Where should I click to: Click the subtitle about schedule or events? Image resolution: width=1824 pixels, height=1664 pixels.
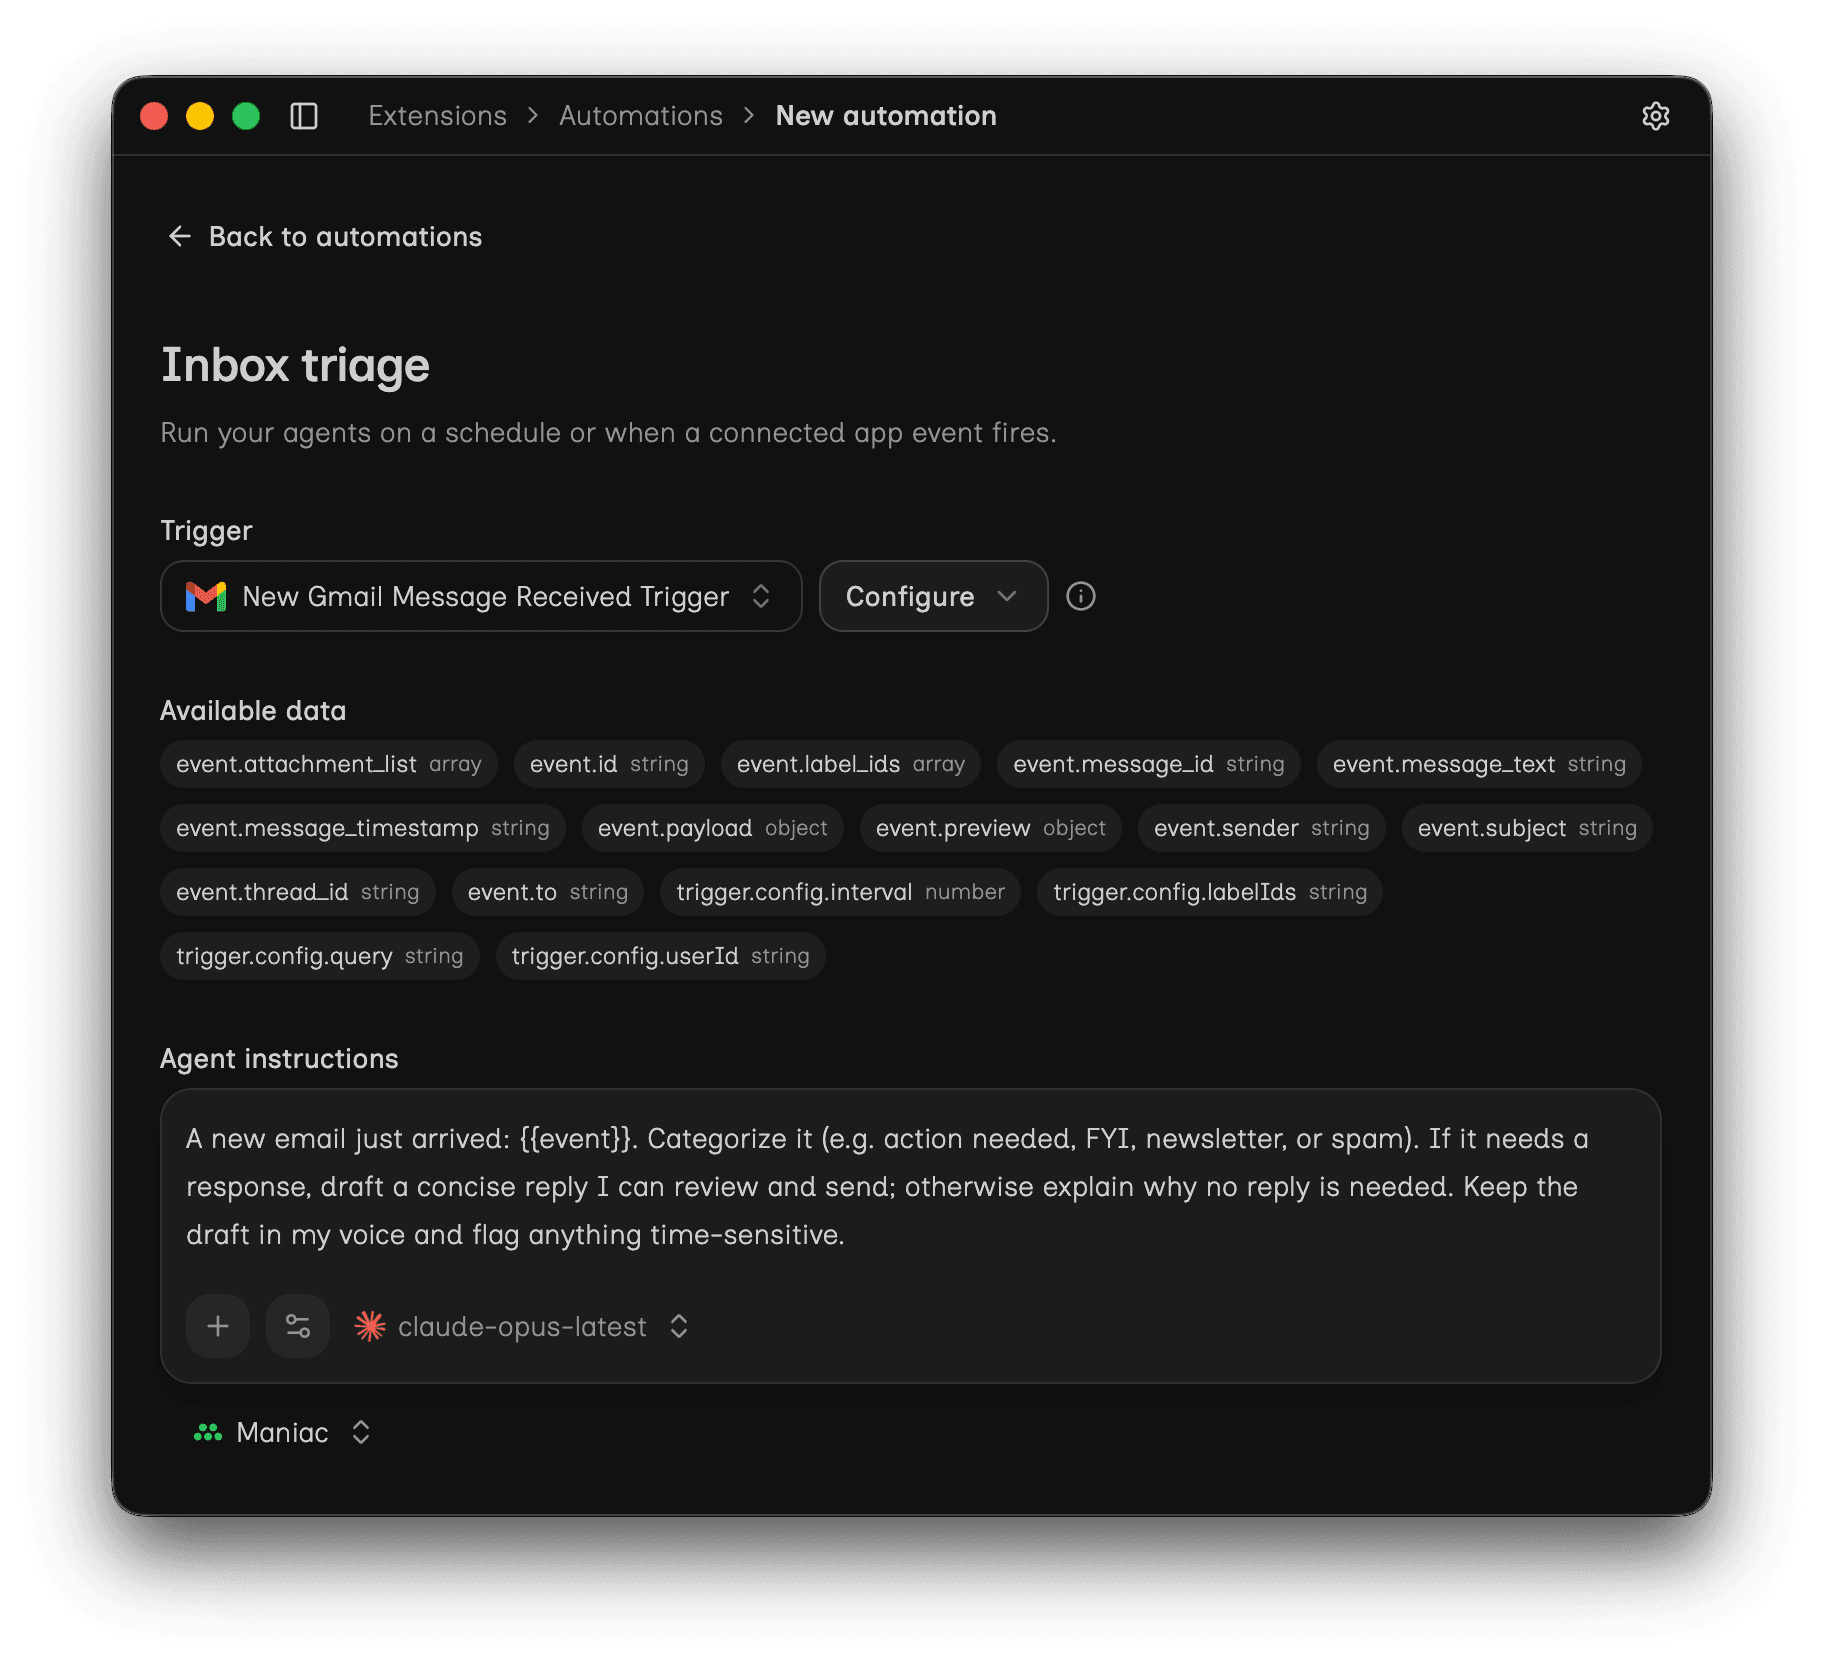[x=608, y=433]
